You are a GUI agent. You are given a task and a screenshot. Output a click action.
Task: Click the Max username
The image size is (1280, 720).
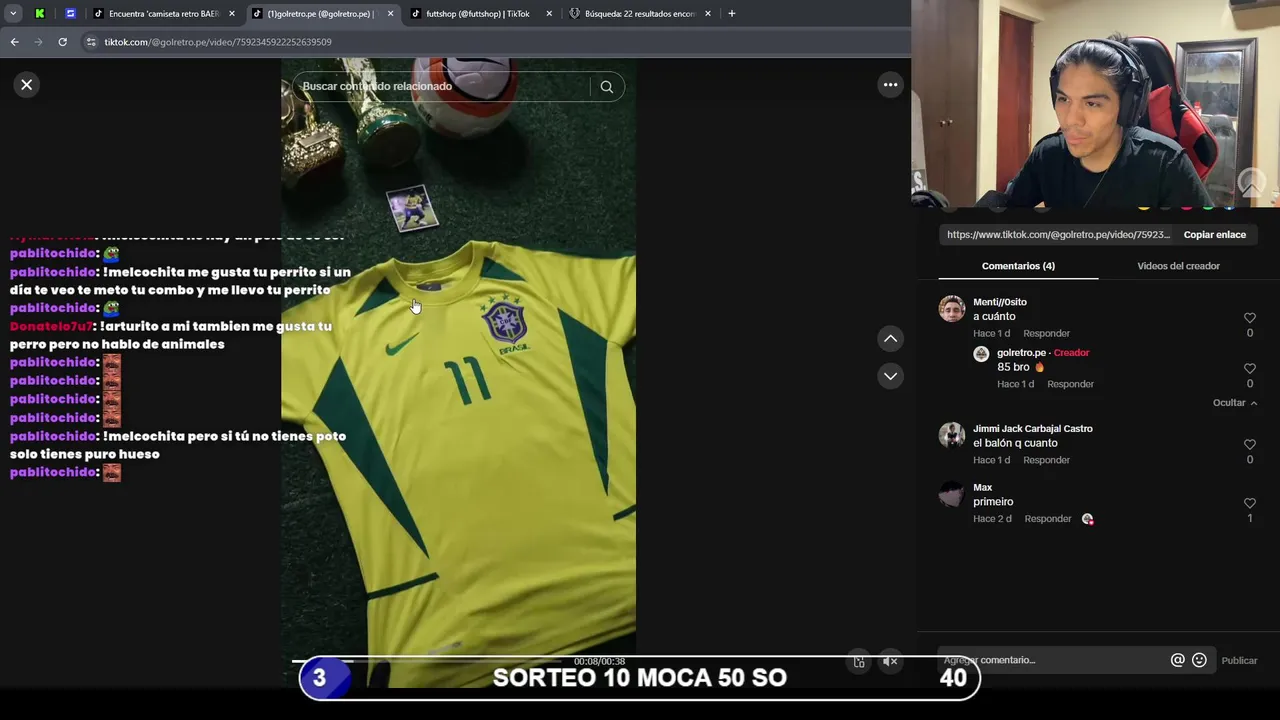983,488
